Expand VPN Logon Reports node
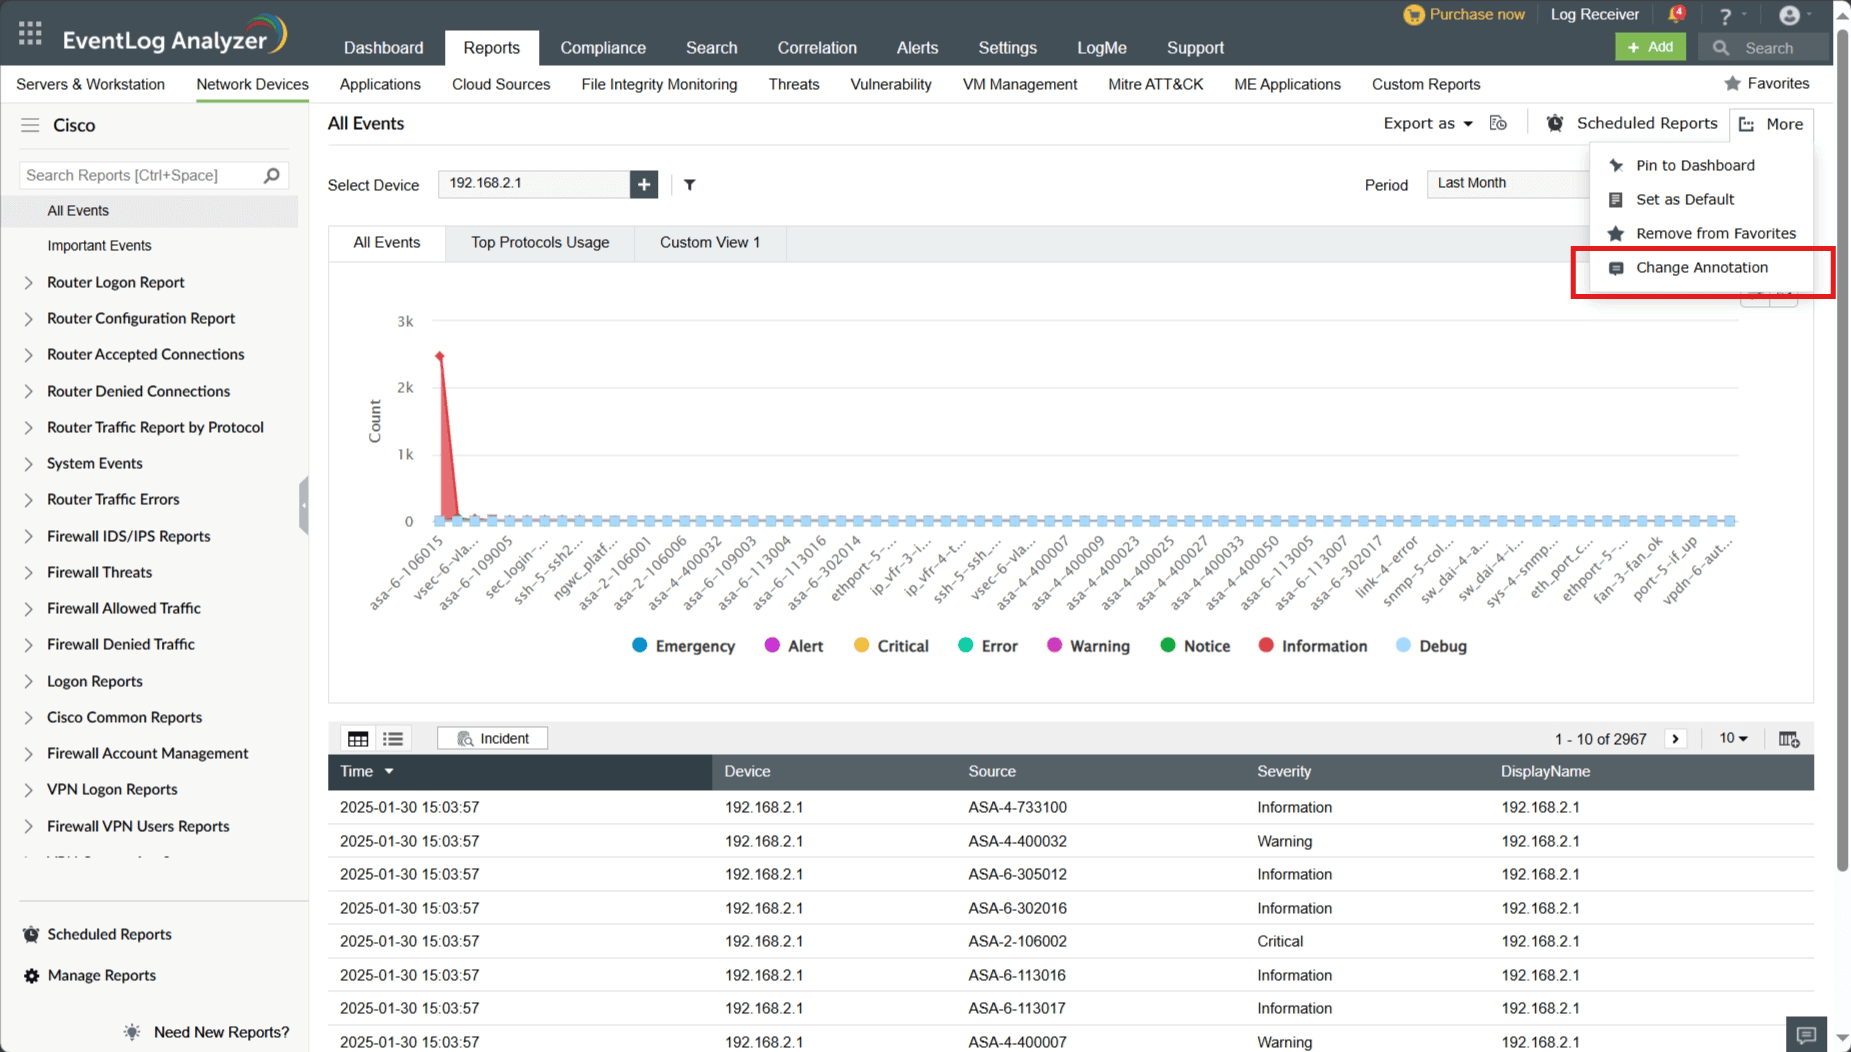 pyautogui.click(x=28, y=790)
